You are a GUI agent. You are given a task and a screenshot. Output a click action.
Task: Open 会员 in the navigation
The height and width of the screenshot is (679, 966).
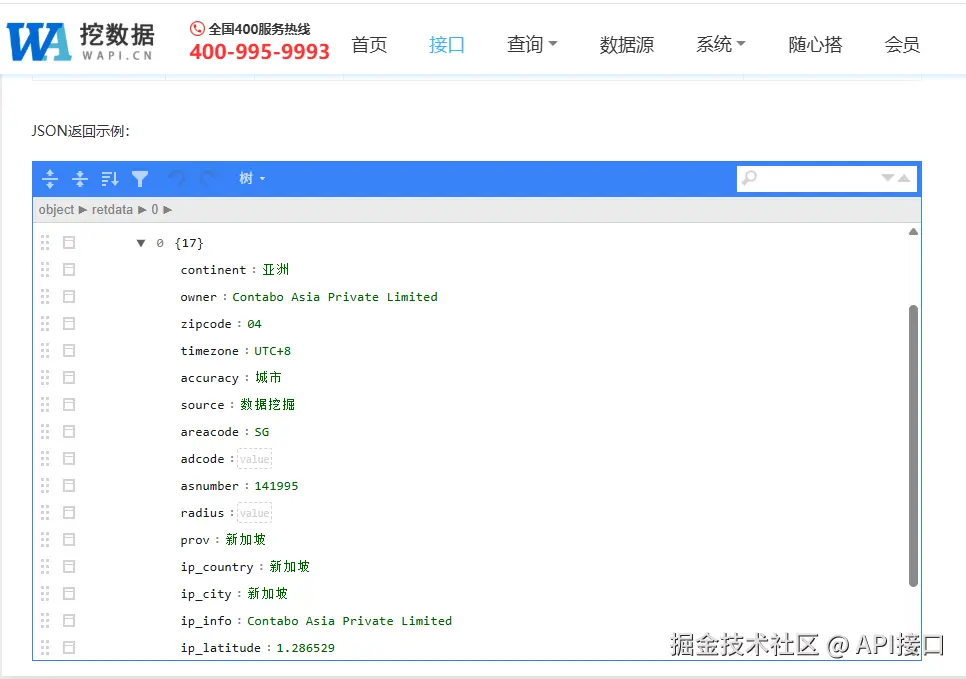pos(902,44)
